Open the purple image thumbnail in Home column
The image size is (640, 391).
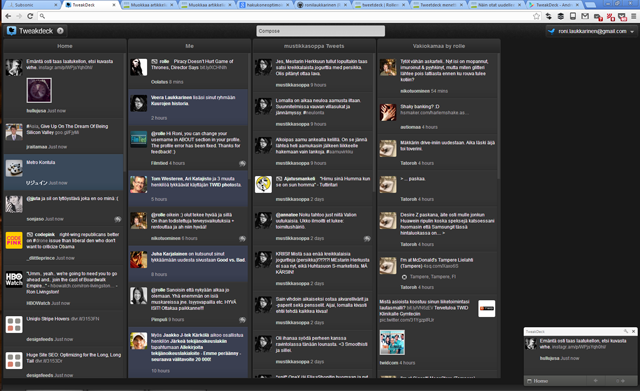click(39, 90)
